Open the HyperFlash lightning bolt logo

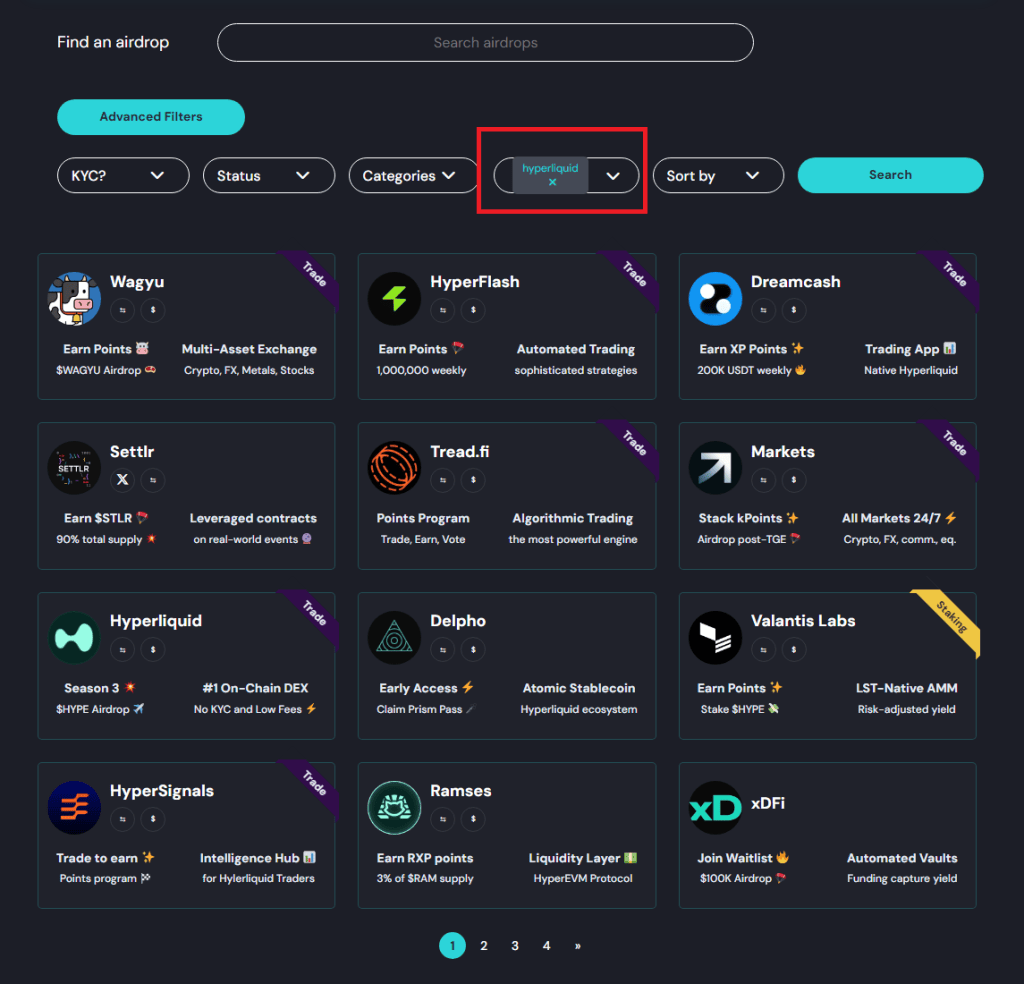394,298
